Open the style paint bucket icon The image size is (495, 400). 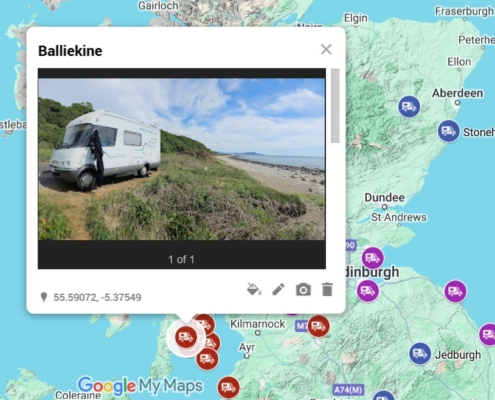(x=254, y=289)
